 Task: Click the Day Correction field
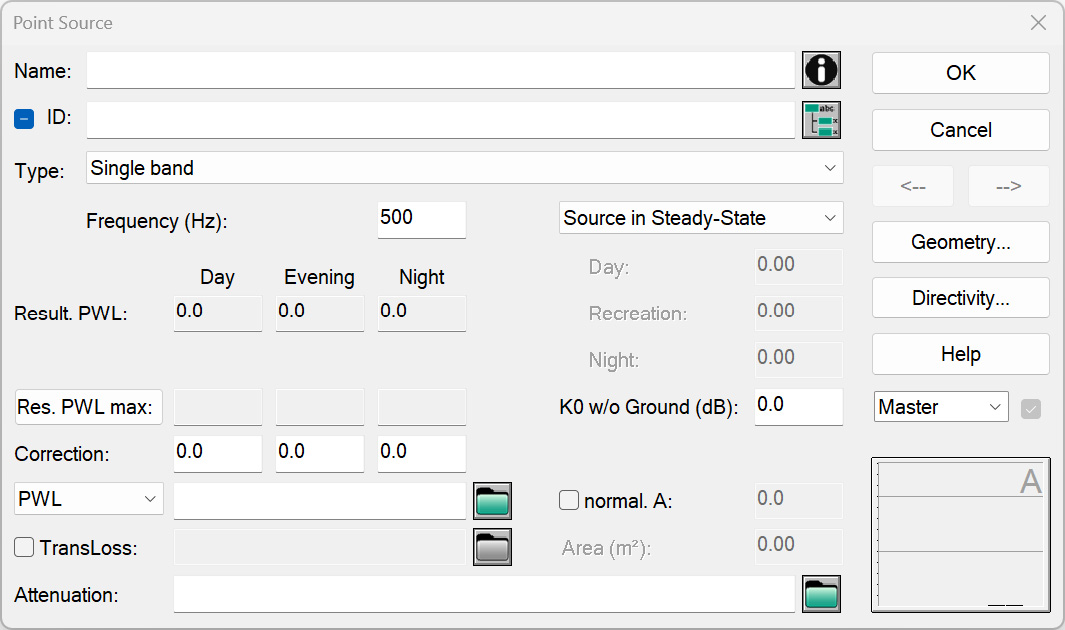218,453
